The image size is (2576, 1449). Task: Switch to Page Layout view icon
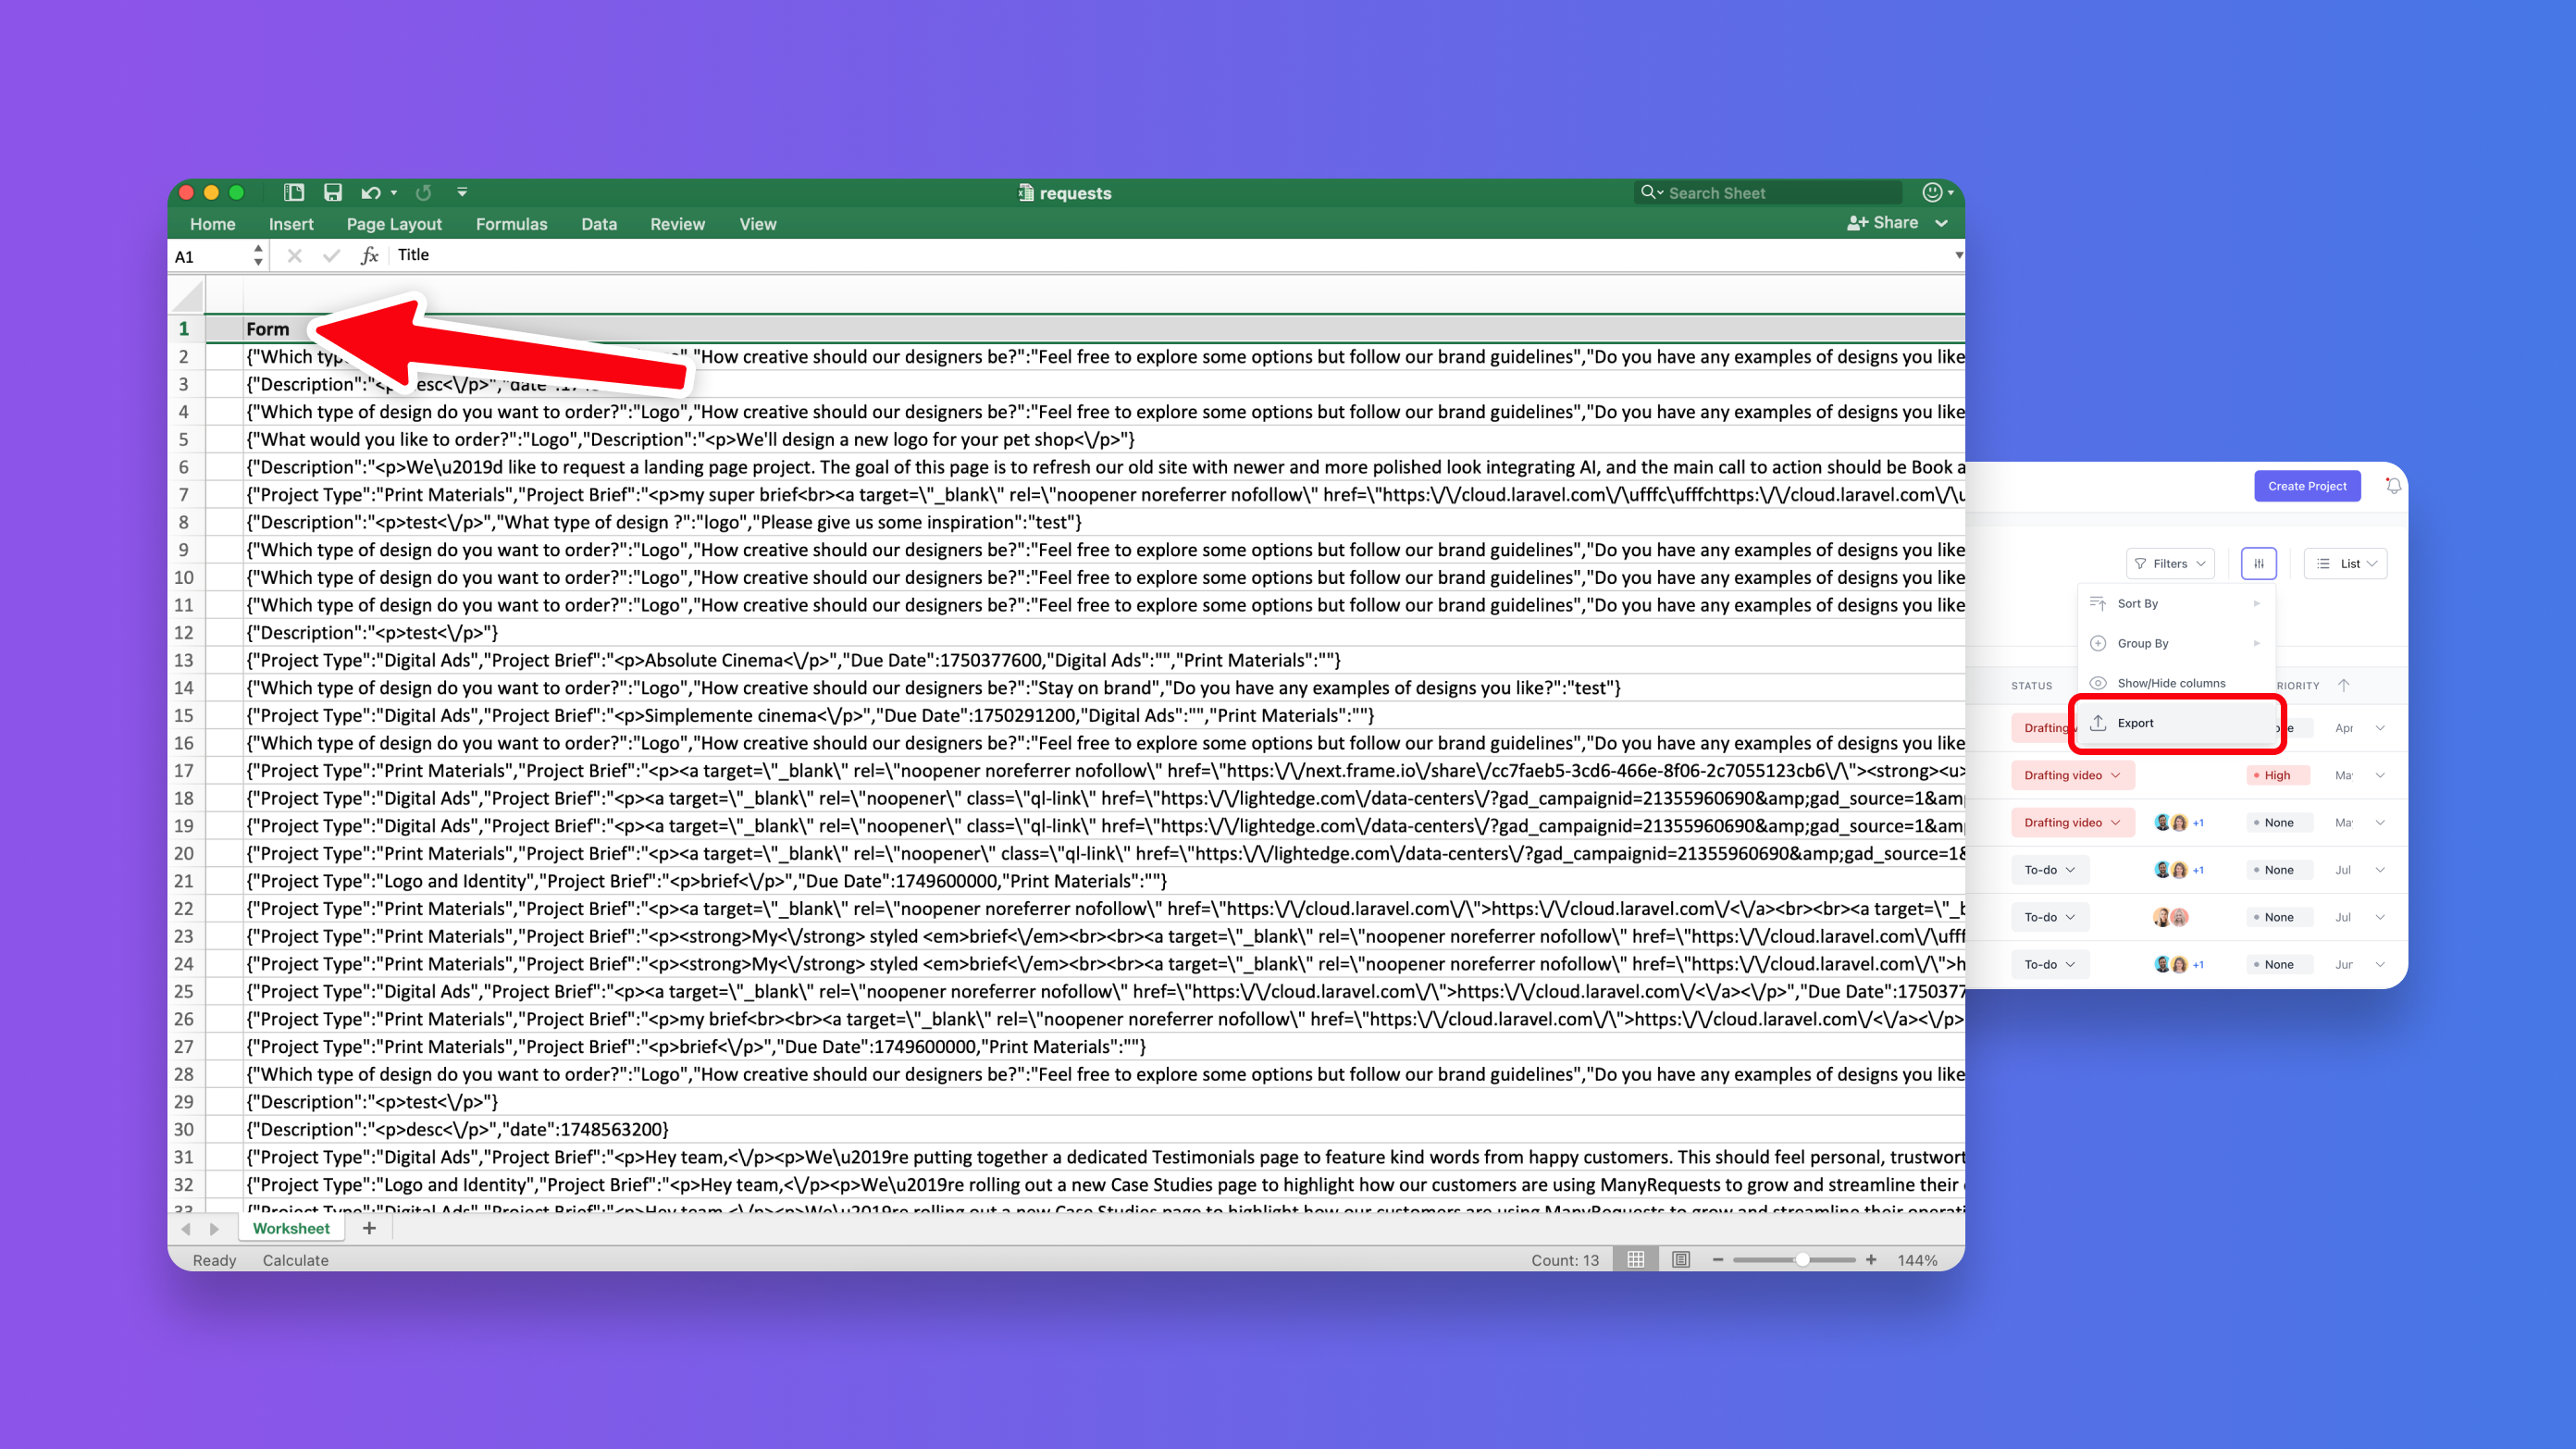1681,1260
